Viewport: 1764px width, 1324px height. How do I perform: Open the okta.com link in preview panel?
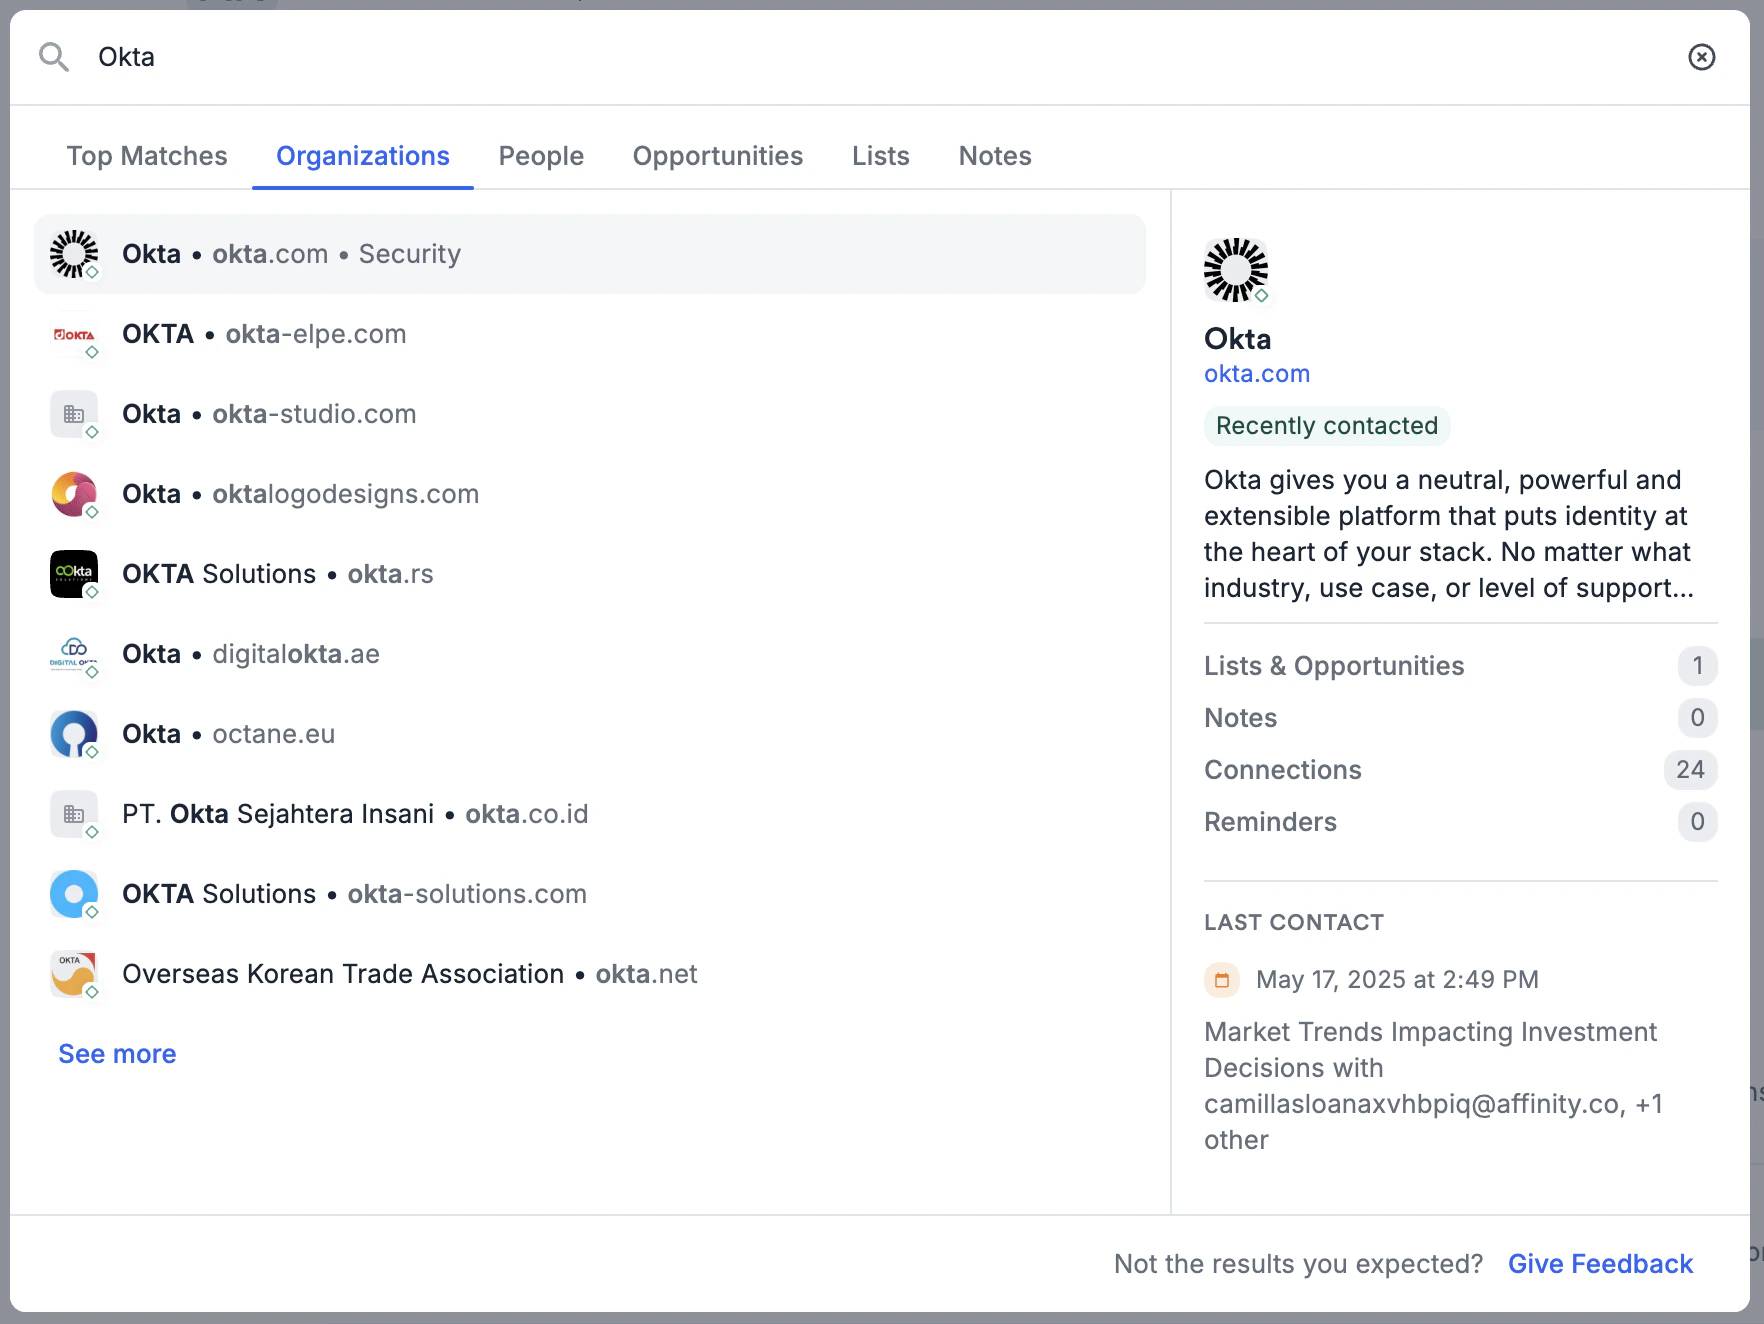pyautogui.click(x=1257, y=374)
